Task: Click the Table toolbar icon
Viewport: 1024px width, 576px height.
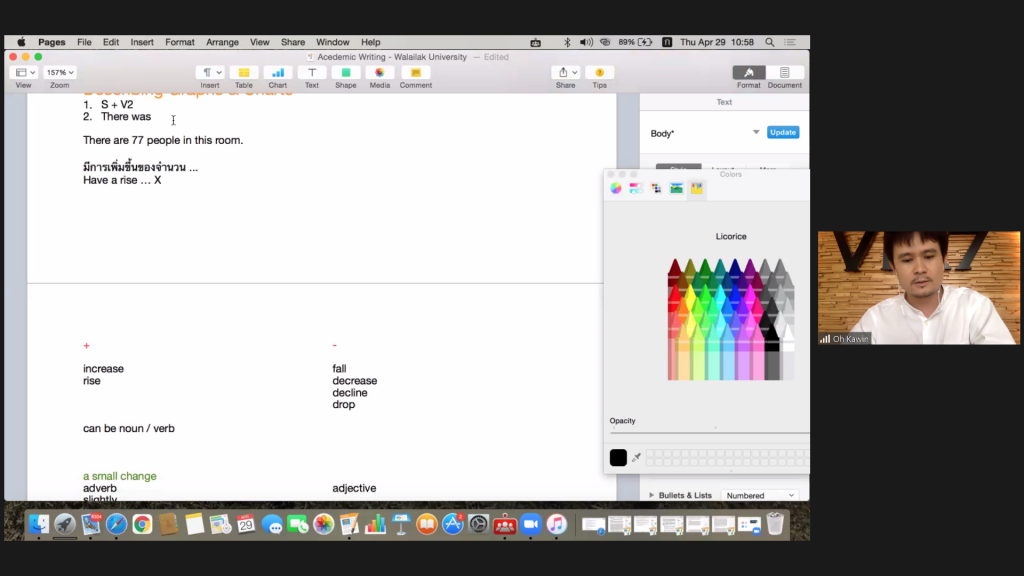Action: [x=244, y=73]
